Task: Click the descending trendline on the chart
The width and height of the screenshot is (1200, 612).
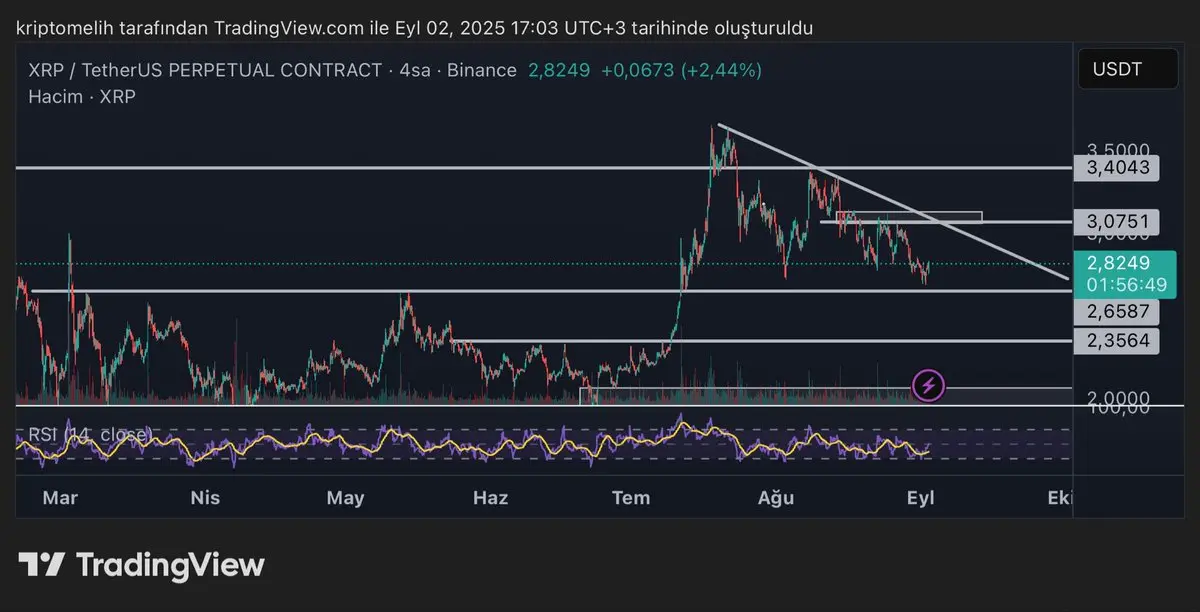Action: (x=893, y=202)
